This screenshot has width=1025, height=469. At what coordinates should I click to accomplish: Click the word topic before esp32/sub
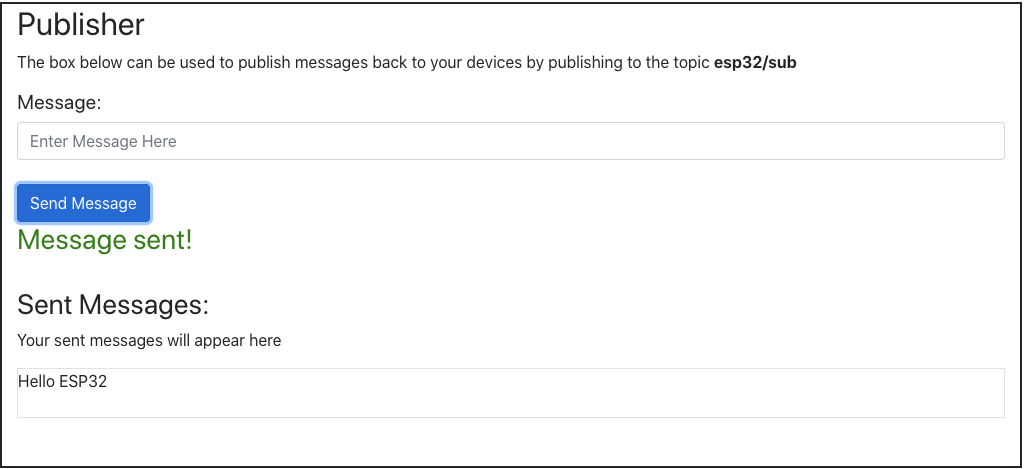692,63
